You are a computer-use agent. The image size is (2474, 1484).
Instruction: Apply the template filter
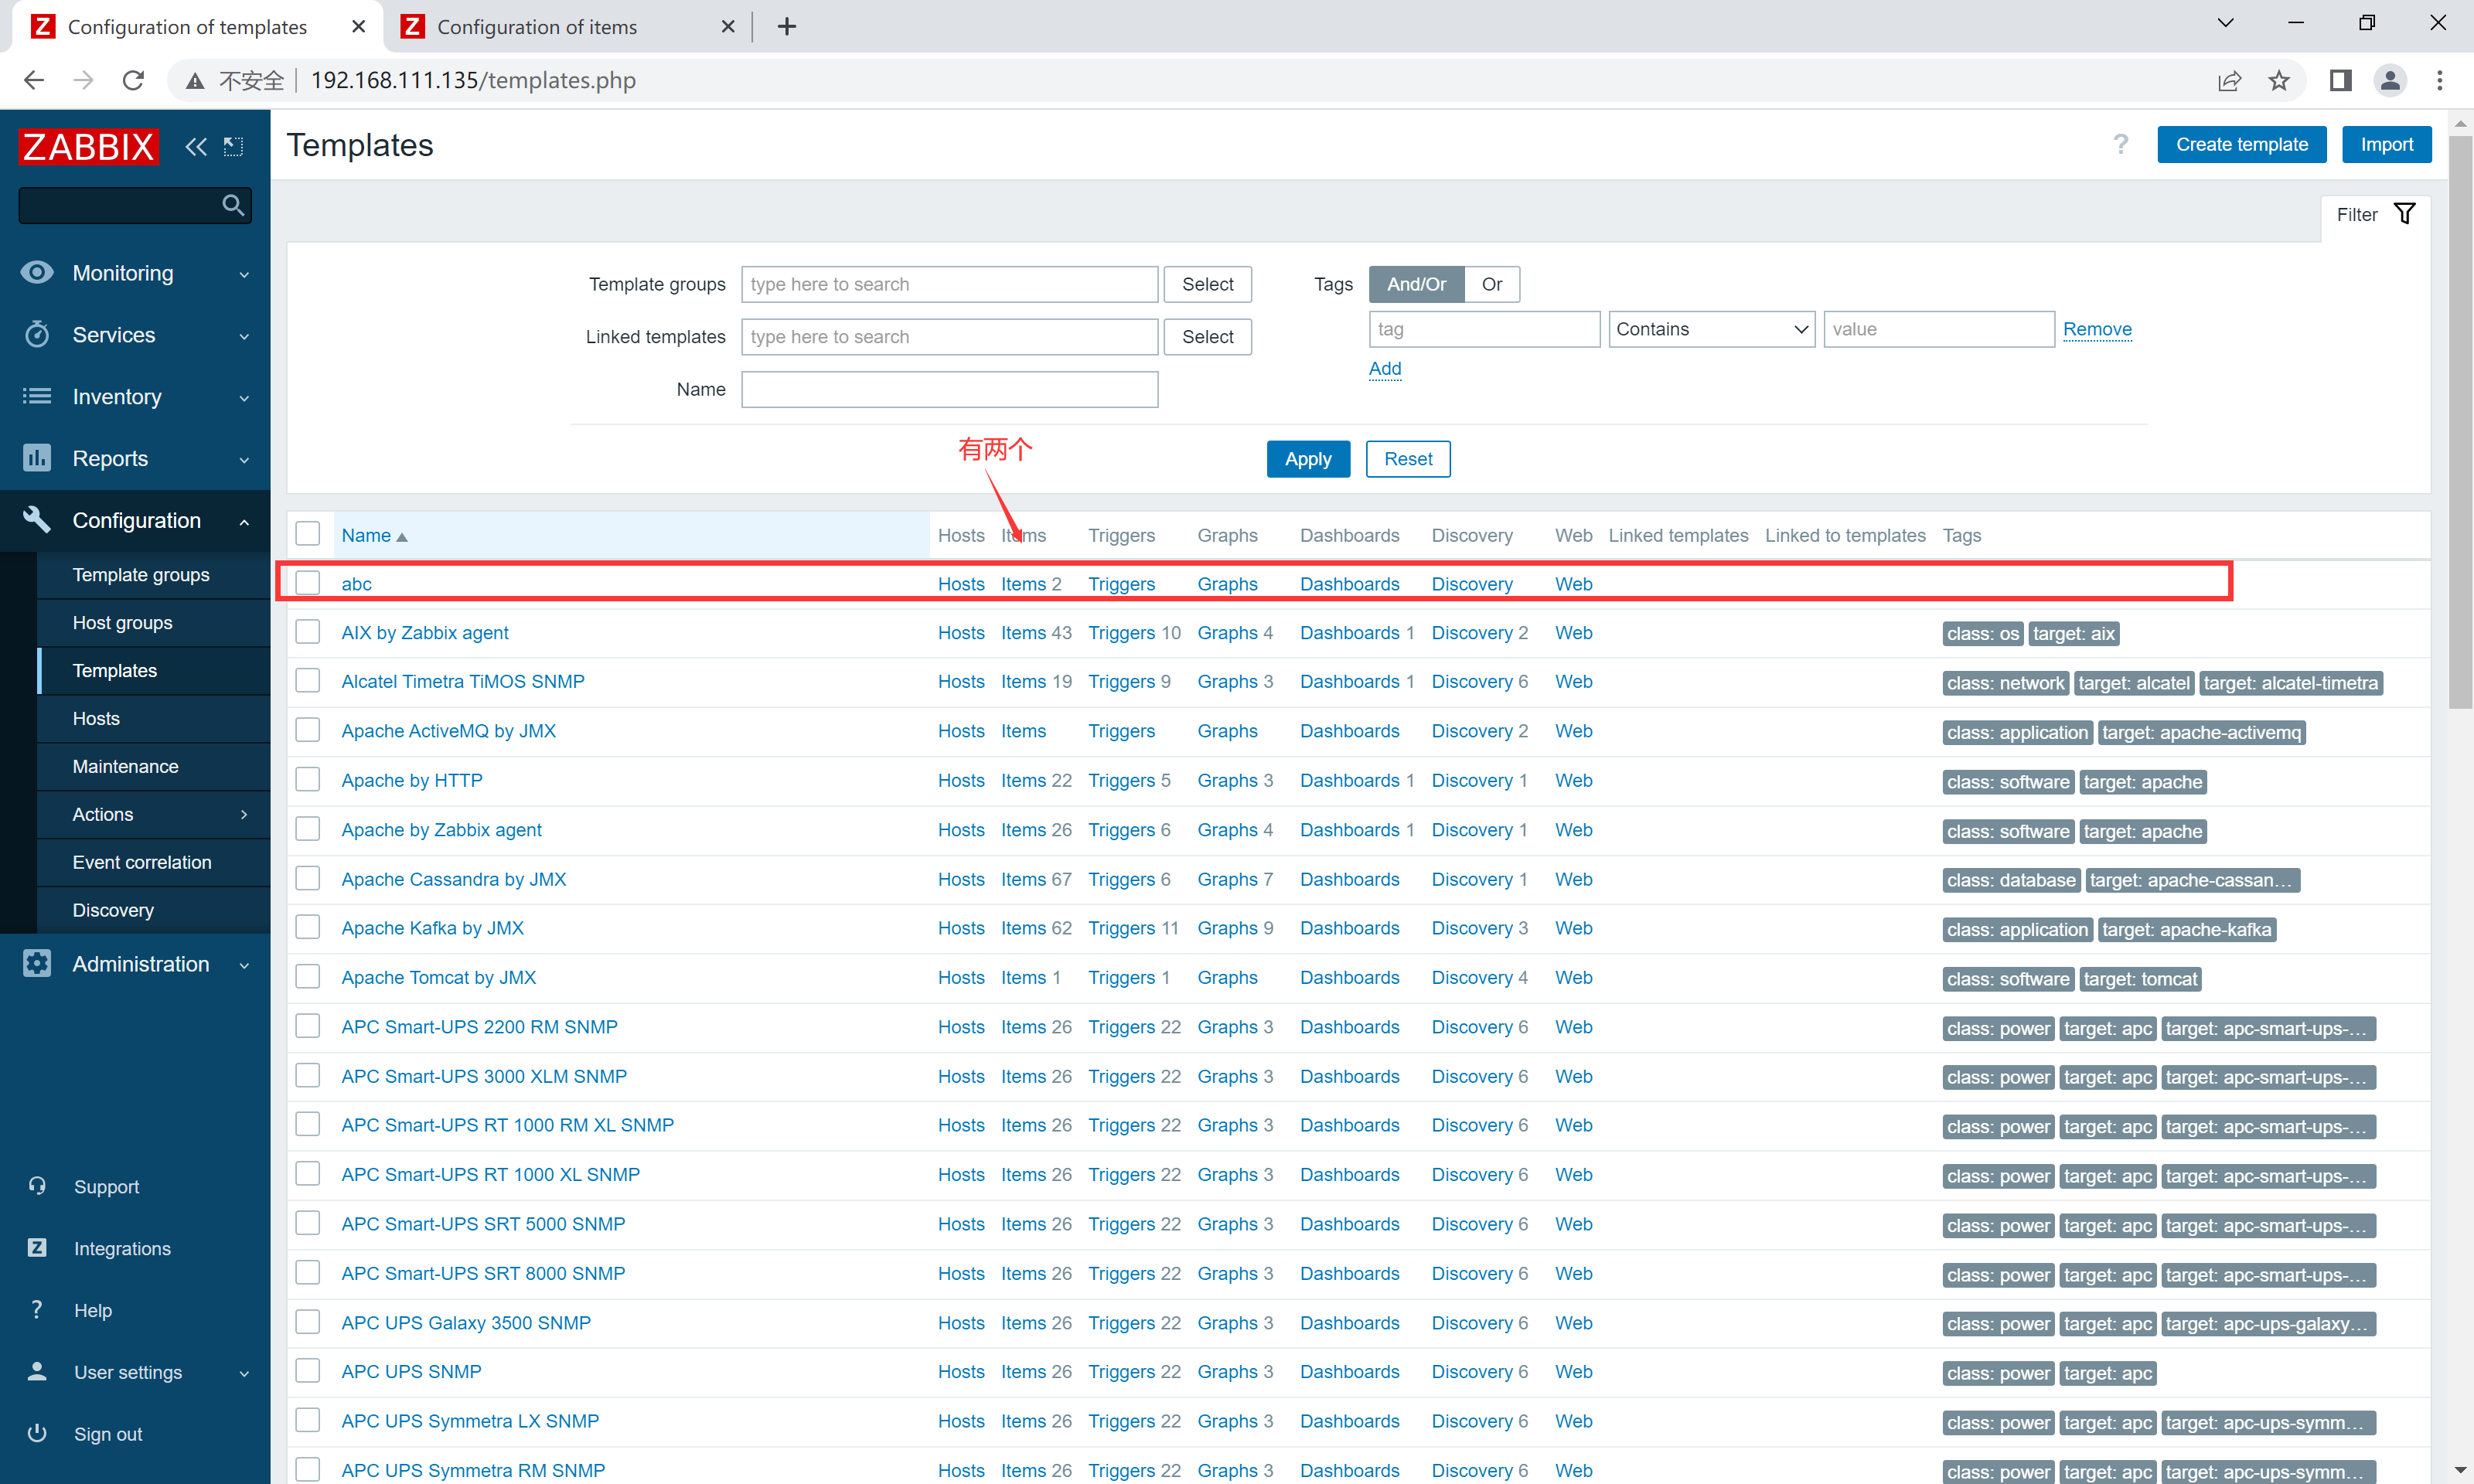[1307, 458]
